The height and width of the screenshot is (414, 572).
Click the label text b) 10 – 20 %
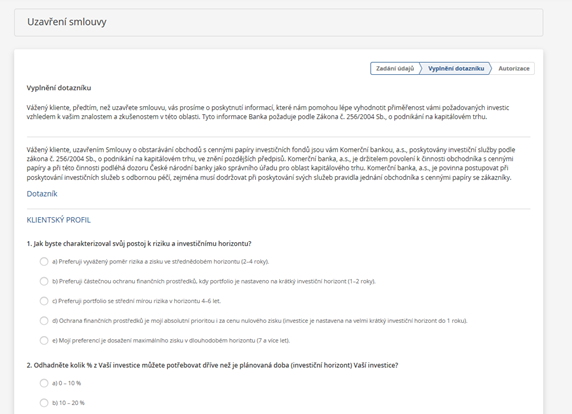coord(68,403)
